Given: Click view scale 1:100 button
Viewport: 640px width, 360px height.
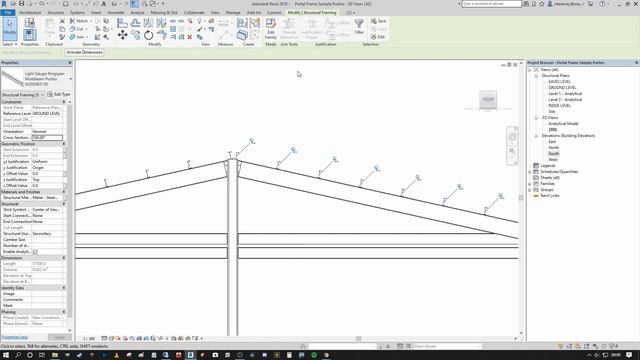Looking at the screenshot, I should point(89,338).
